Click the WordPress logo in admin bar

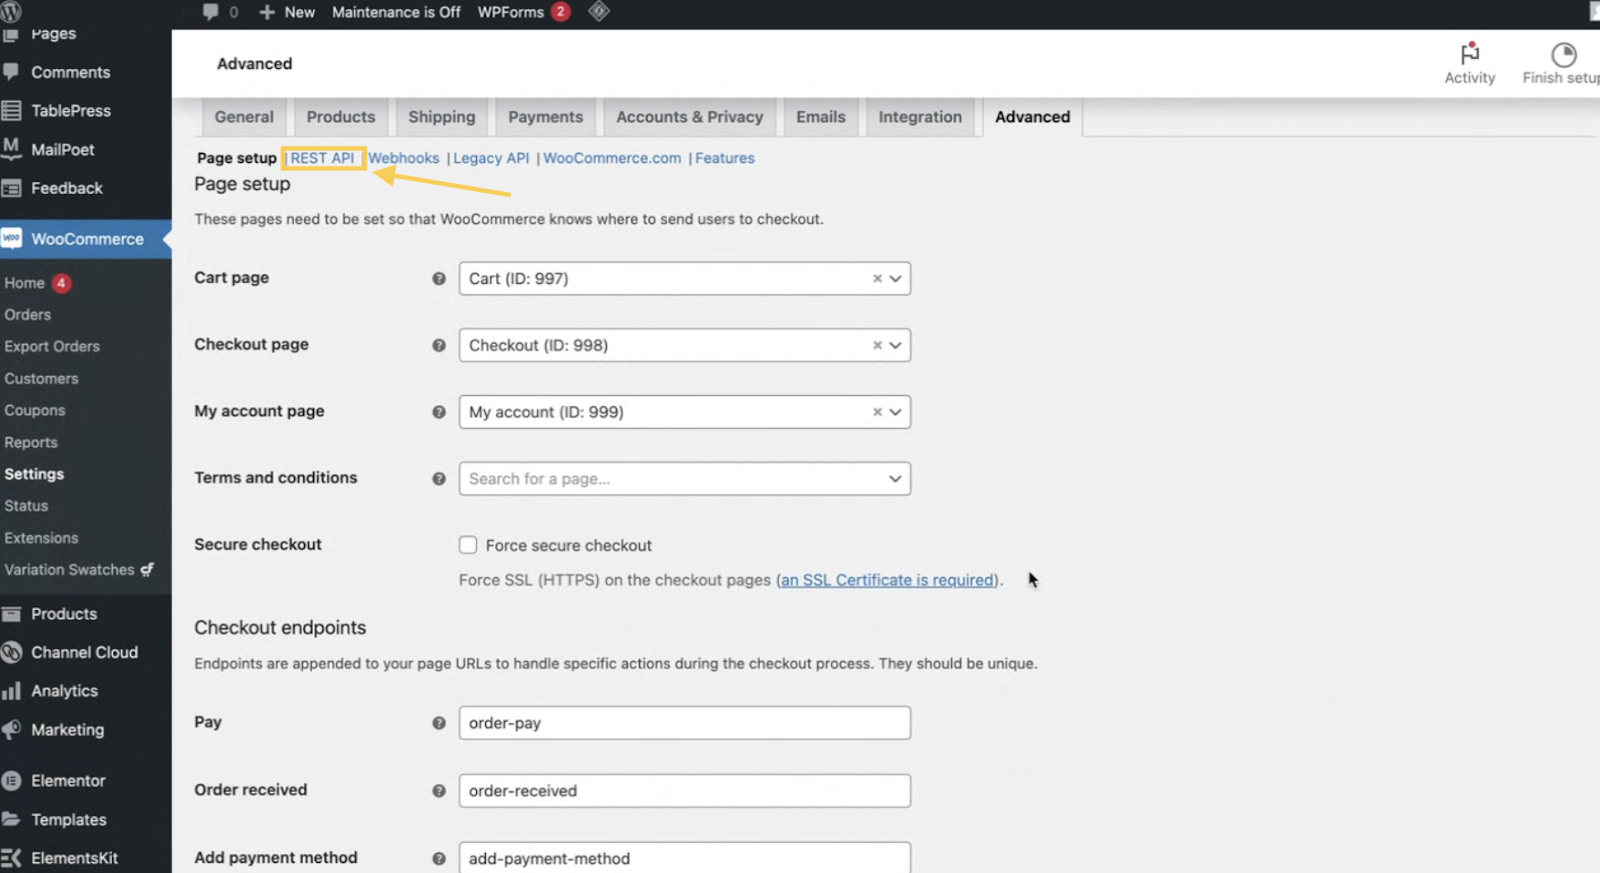pos(11,12)
